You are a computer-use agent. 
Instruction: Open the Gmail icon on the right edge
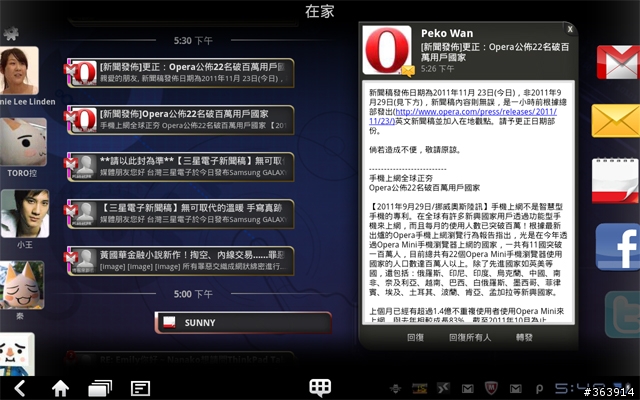click(x=618, y=62)
